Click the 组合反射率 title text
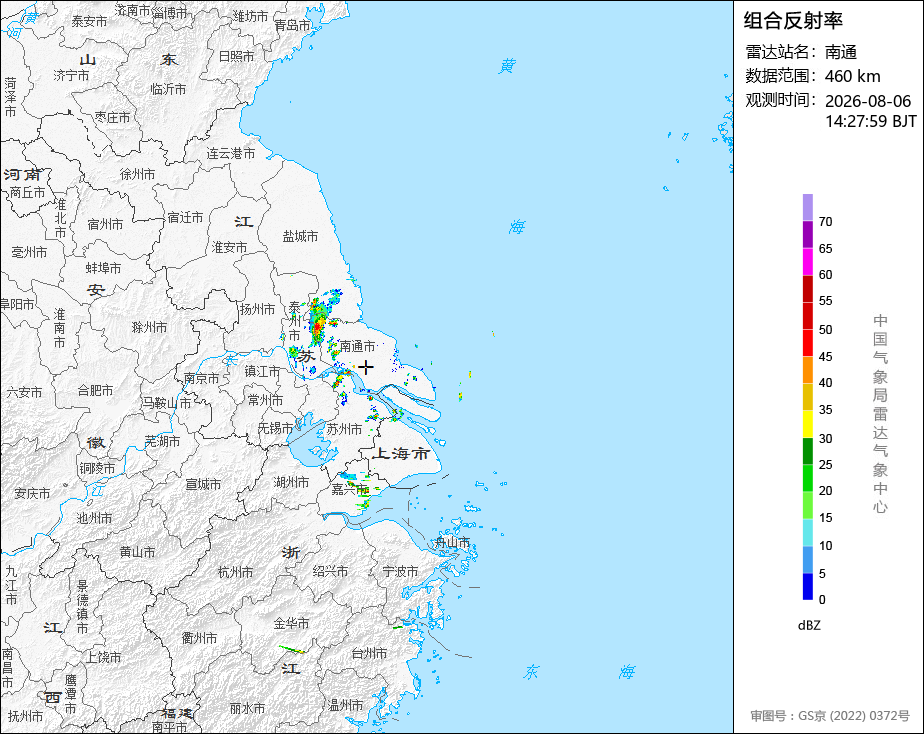 coord(793,21)
